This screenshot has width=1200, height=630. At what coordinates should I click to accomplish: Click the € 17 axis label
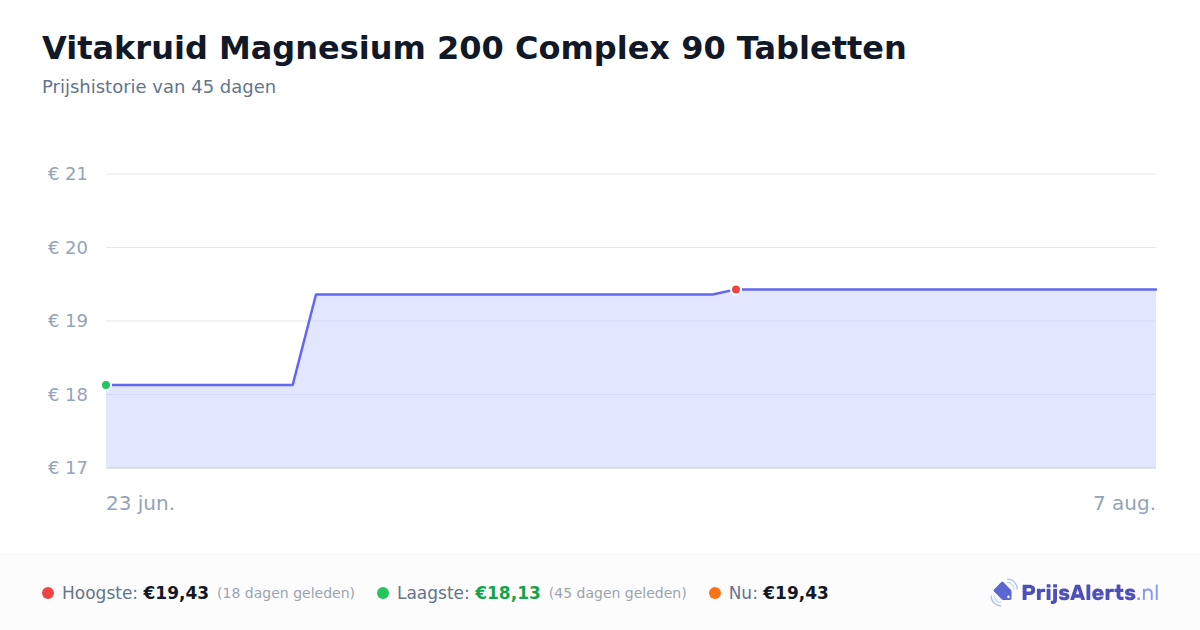68,468
